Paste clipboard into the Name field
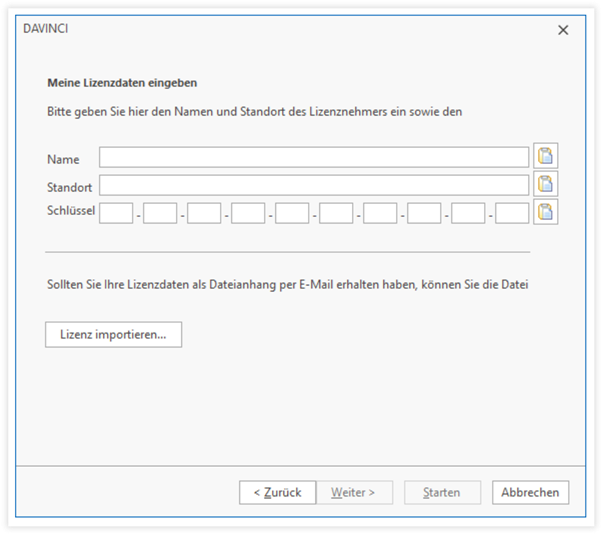The width and height of the screenshot is (602, 534). click(x=546, y=156)
